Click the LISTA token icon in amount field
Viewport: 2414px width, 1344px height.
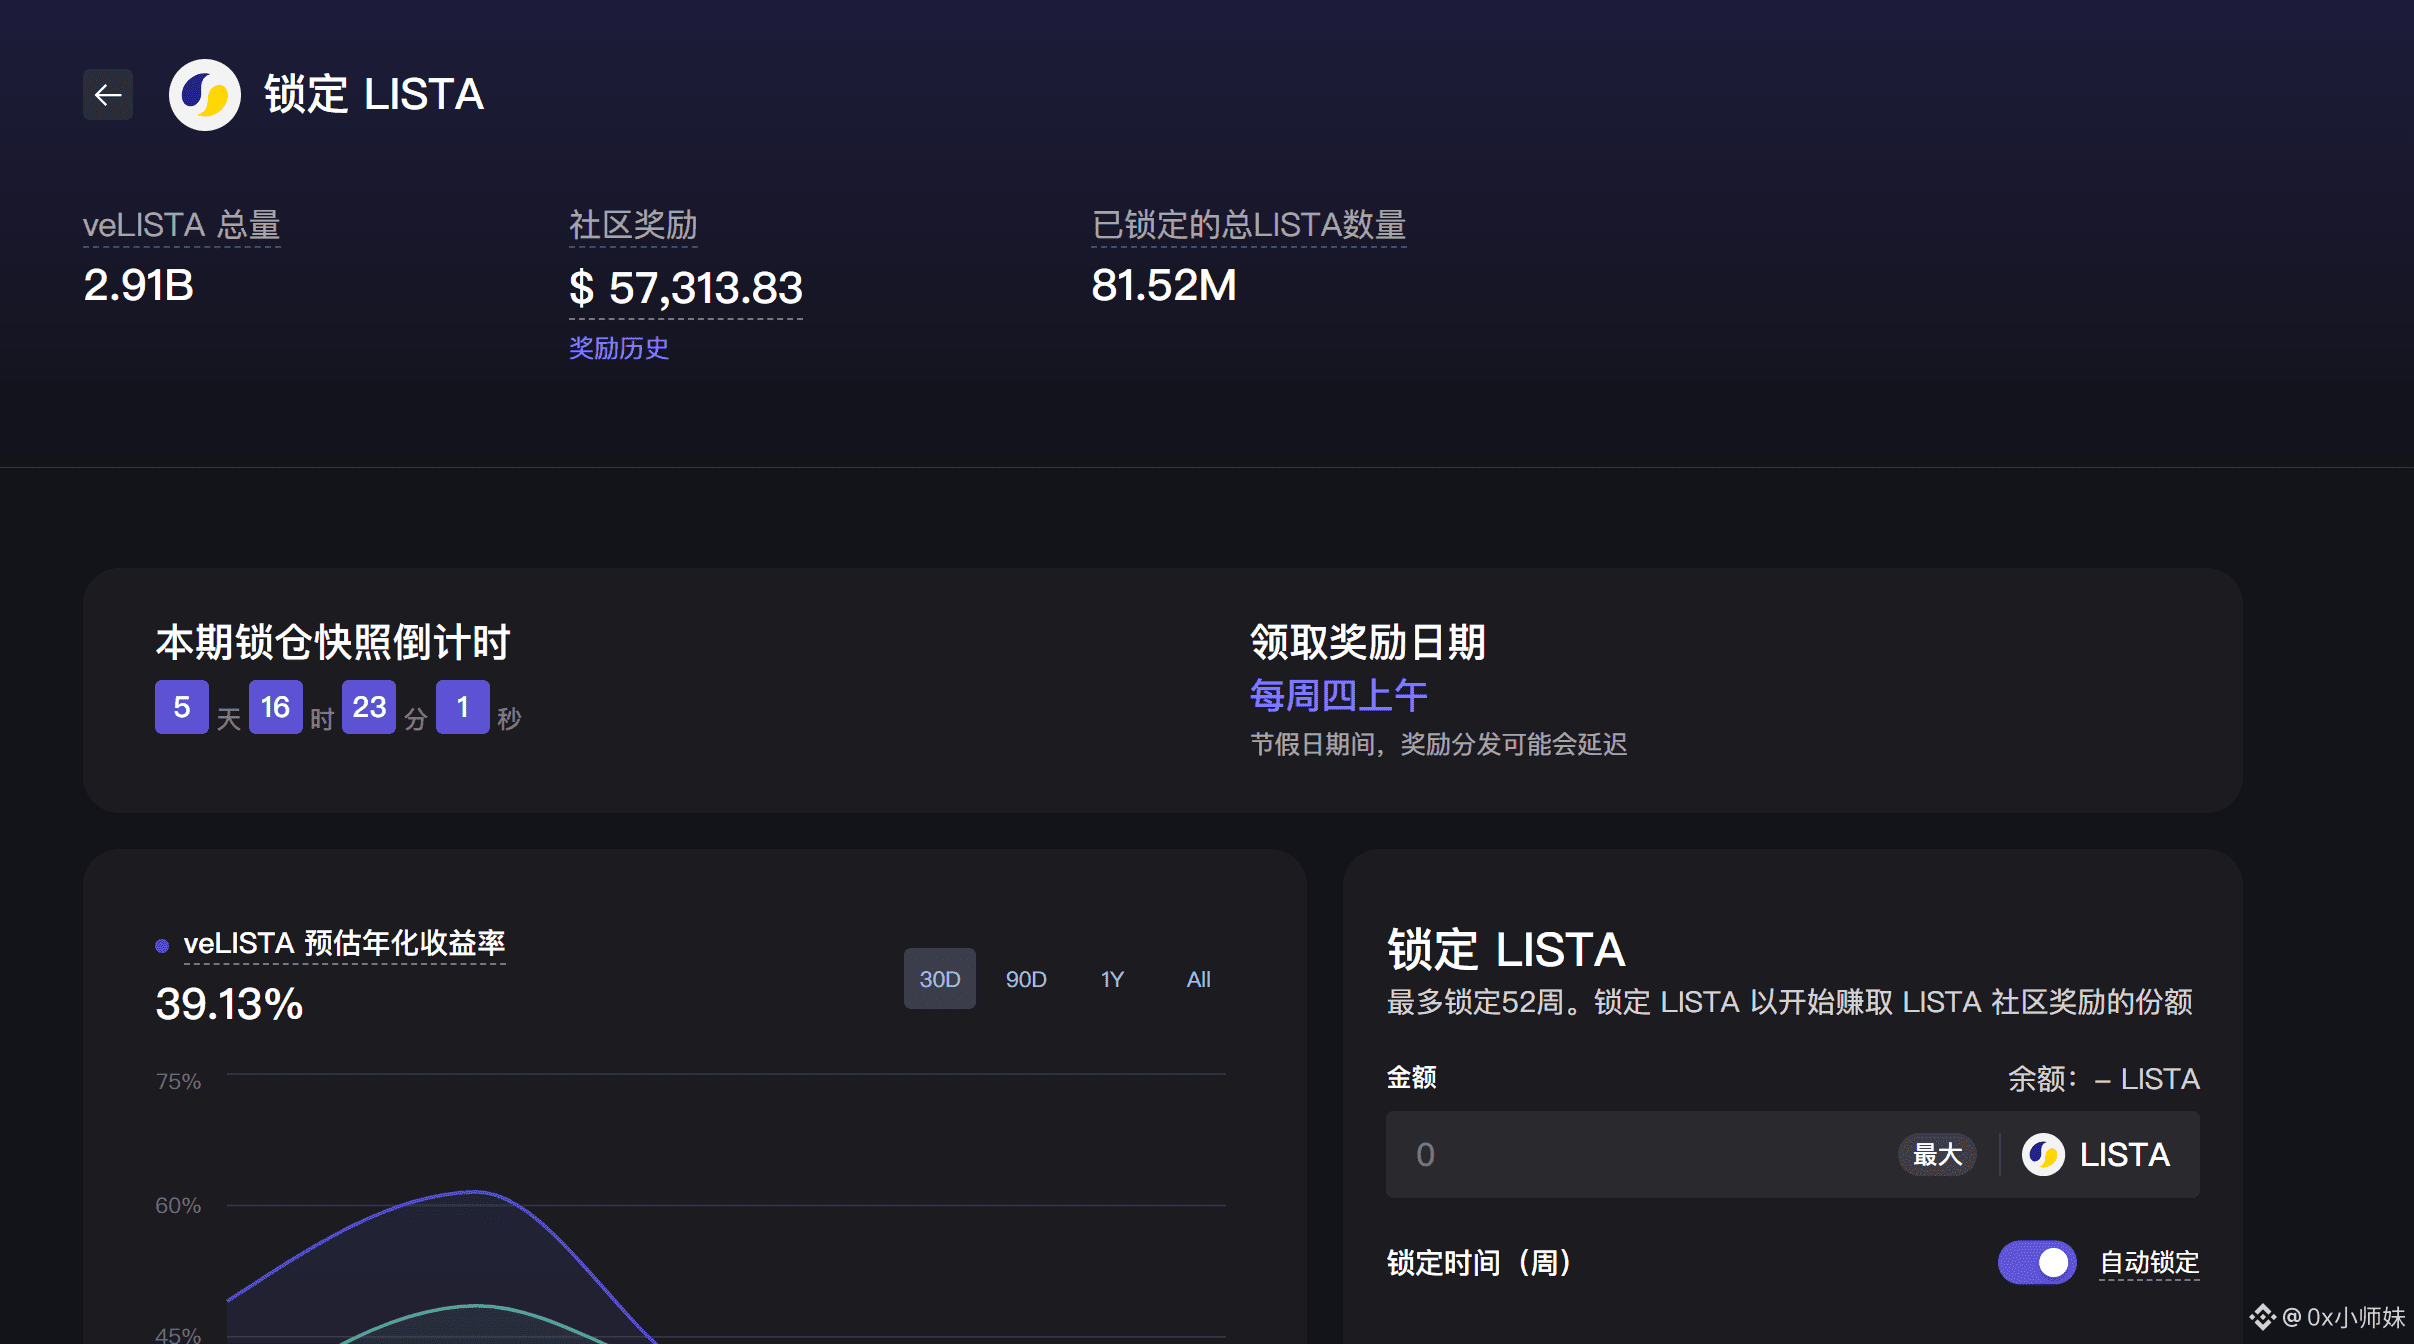[x=2043, y=1155]
